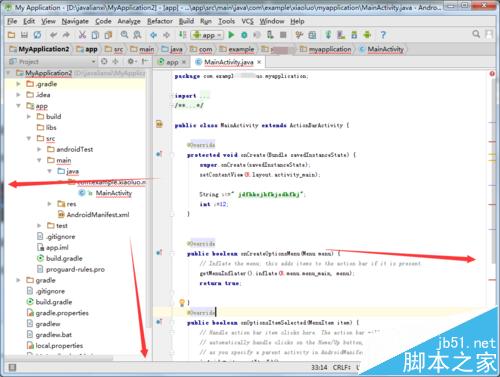The height and width of the screenshot is (377, 500).
Task: Open the SDK Manager icon
Action: point(354,35)
